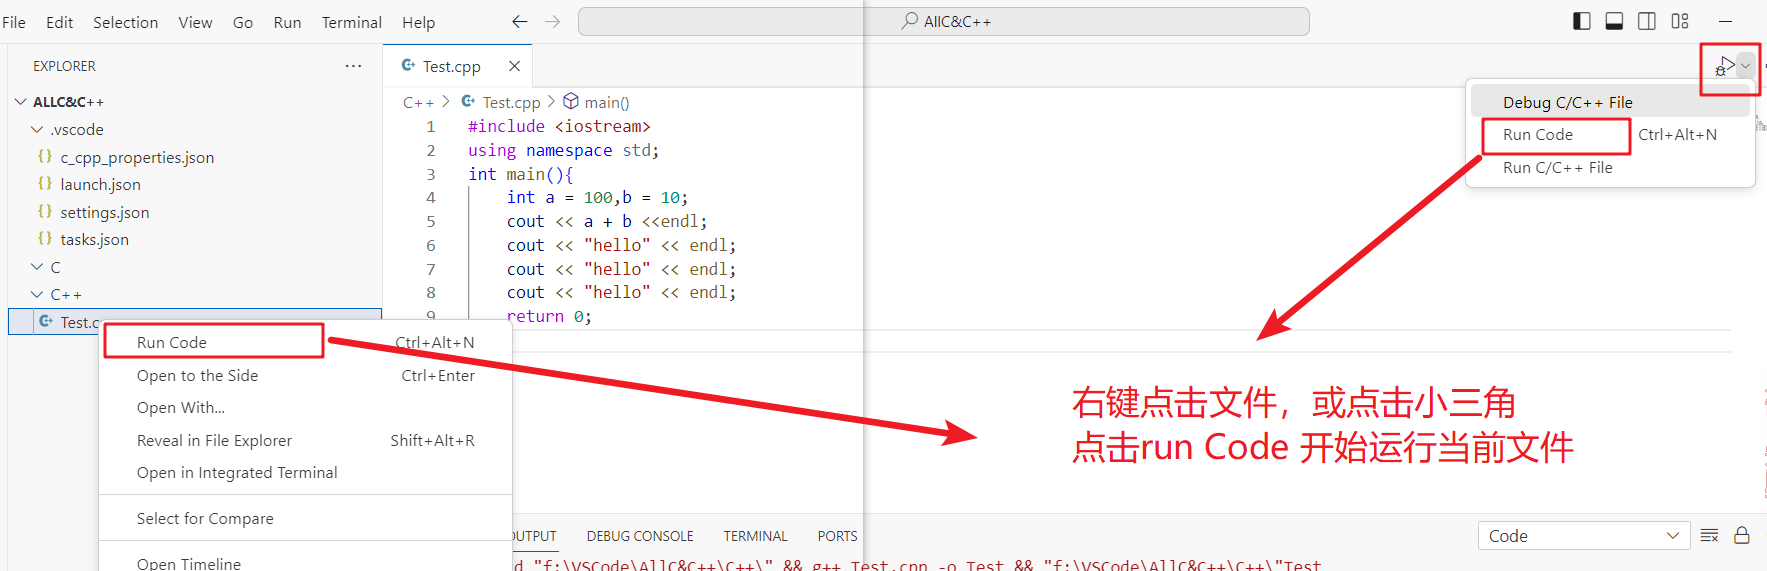Image resolution: width=1767 pixels, height=571 pixels.
Task: Select Select for Compare
Action: pyautogui.click(x=305, y=519)
